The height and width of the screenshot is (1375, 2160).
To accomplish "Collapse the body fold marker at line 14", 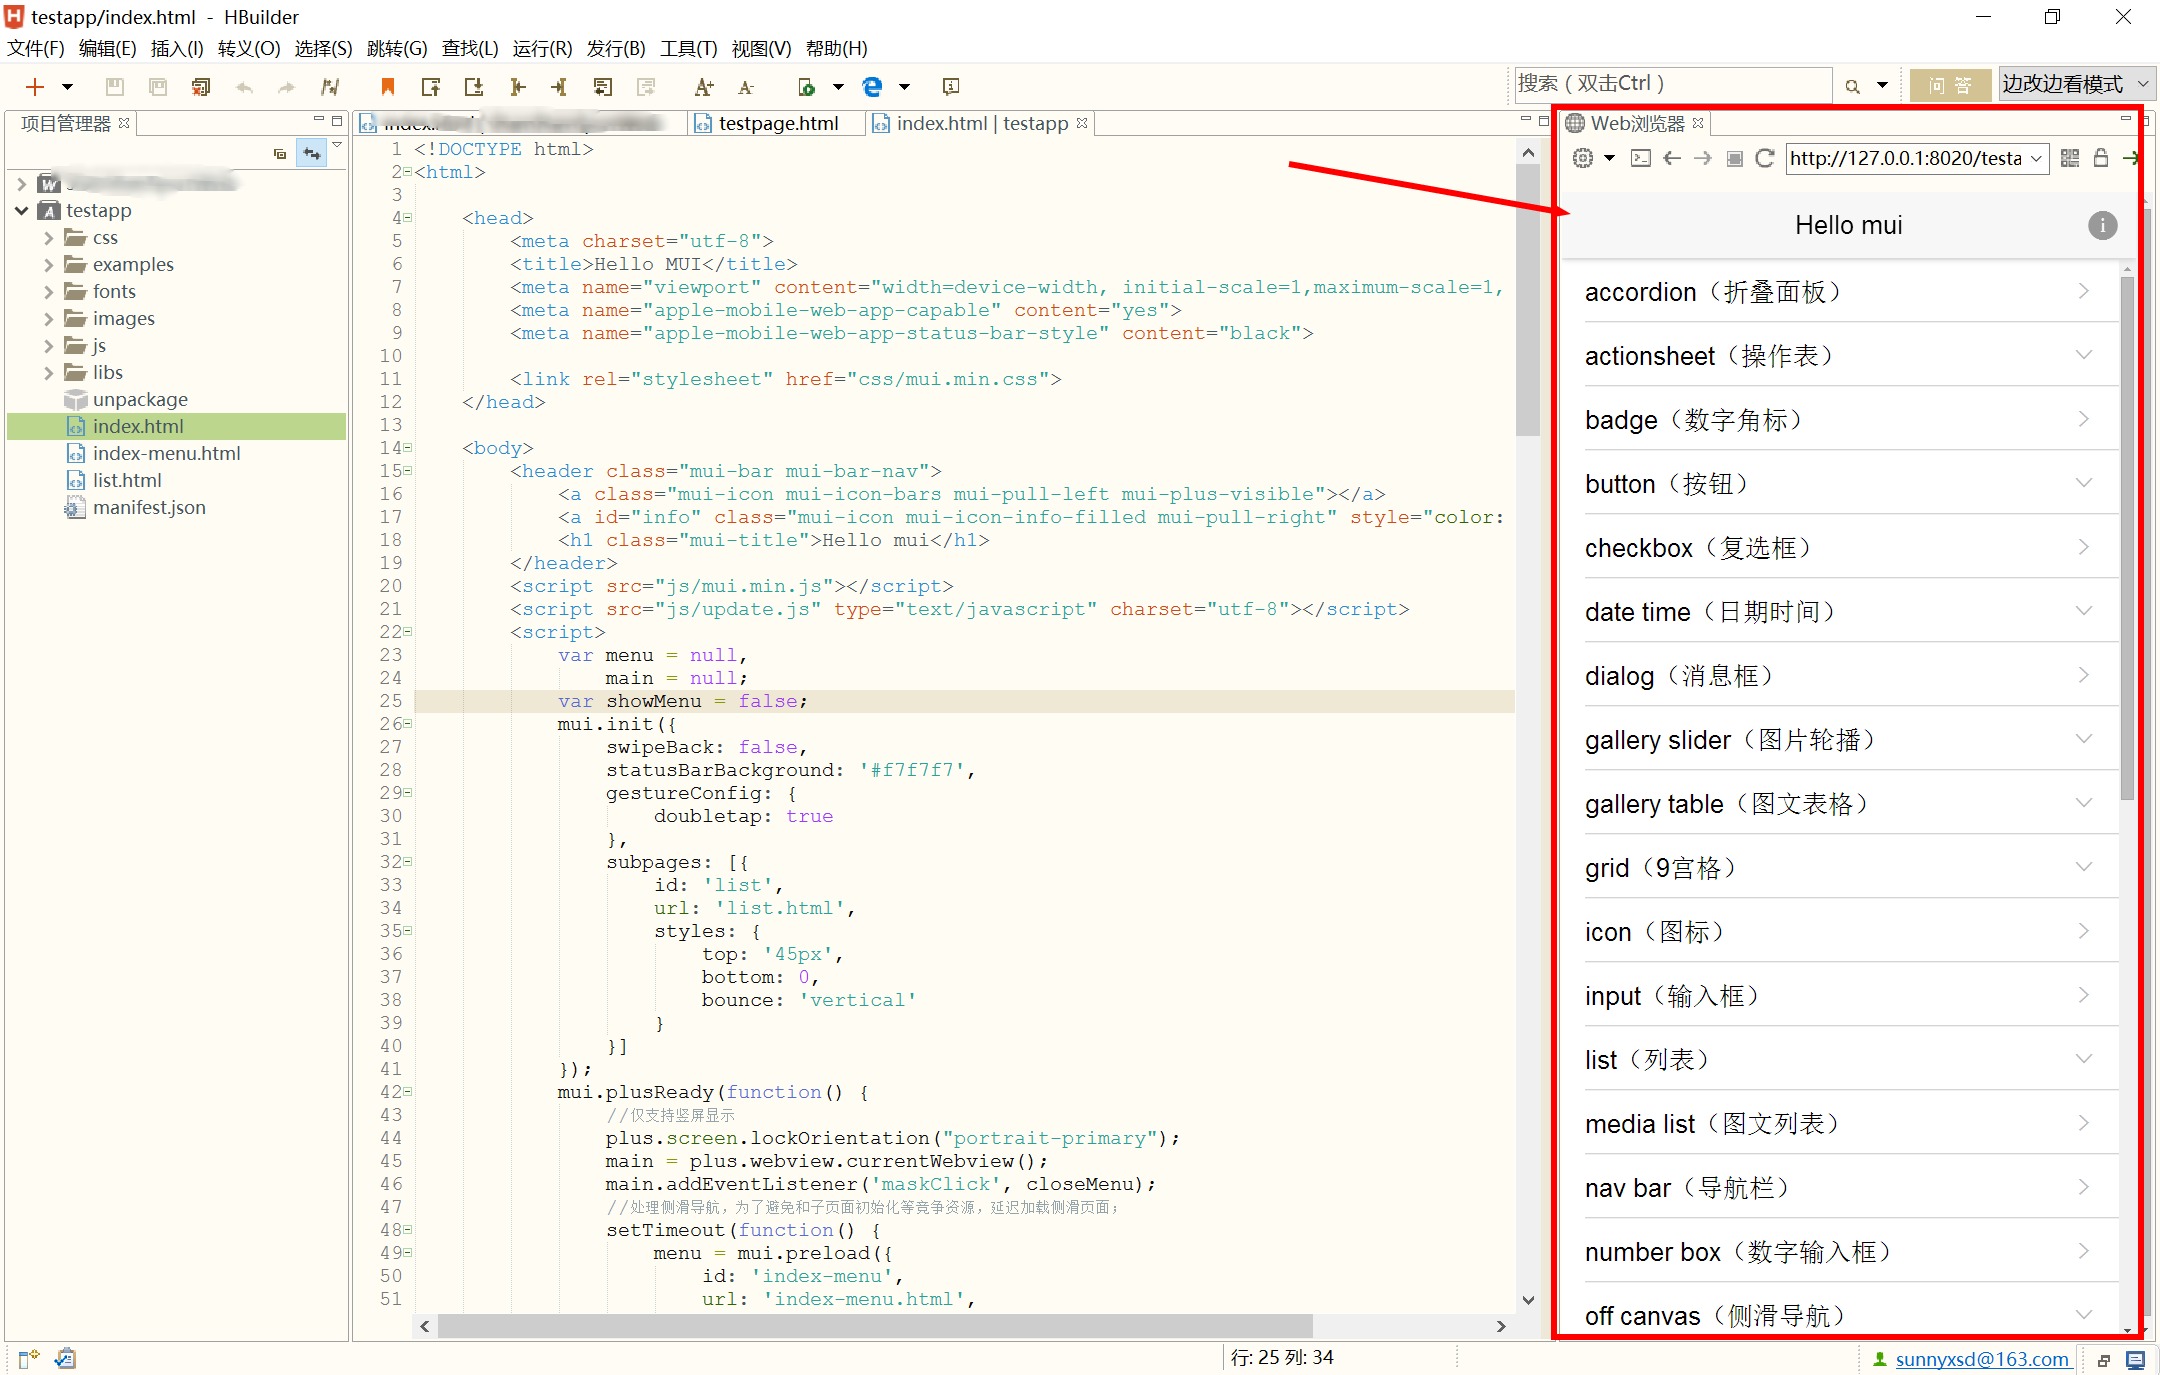I will pos(408,448).
